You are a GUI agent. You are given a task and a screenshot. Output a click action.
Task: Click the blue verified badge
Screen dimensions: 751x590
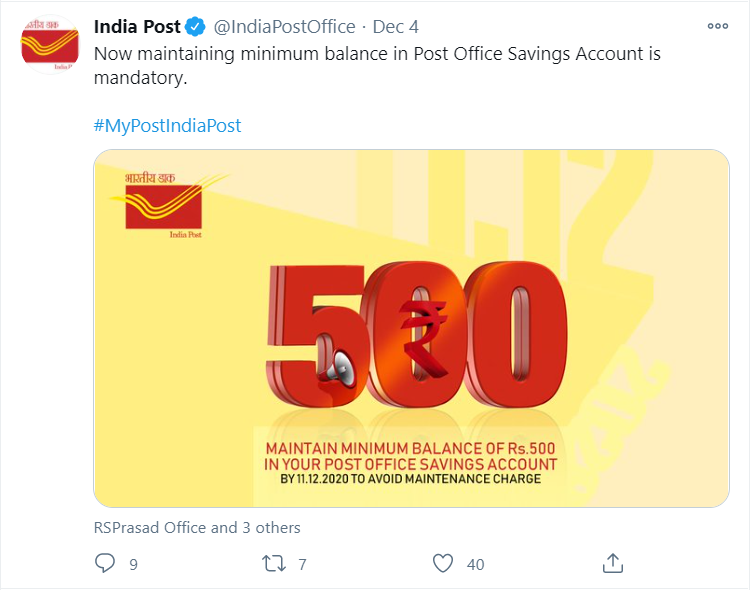(196, 26)
